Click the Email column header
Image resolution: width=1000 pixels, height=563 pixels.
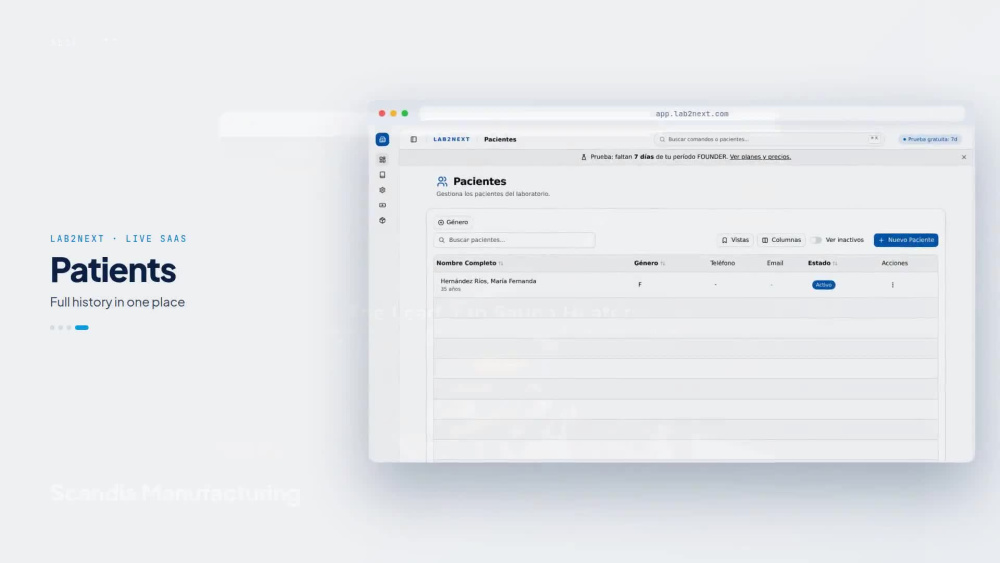(775, 263)
